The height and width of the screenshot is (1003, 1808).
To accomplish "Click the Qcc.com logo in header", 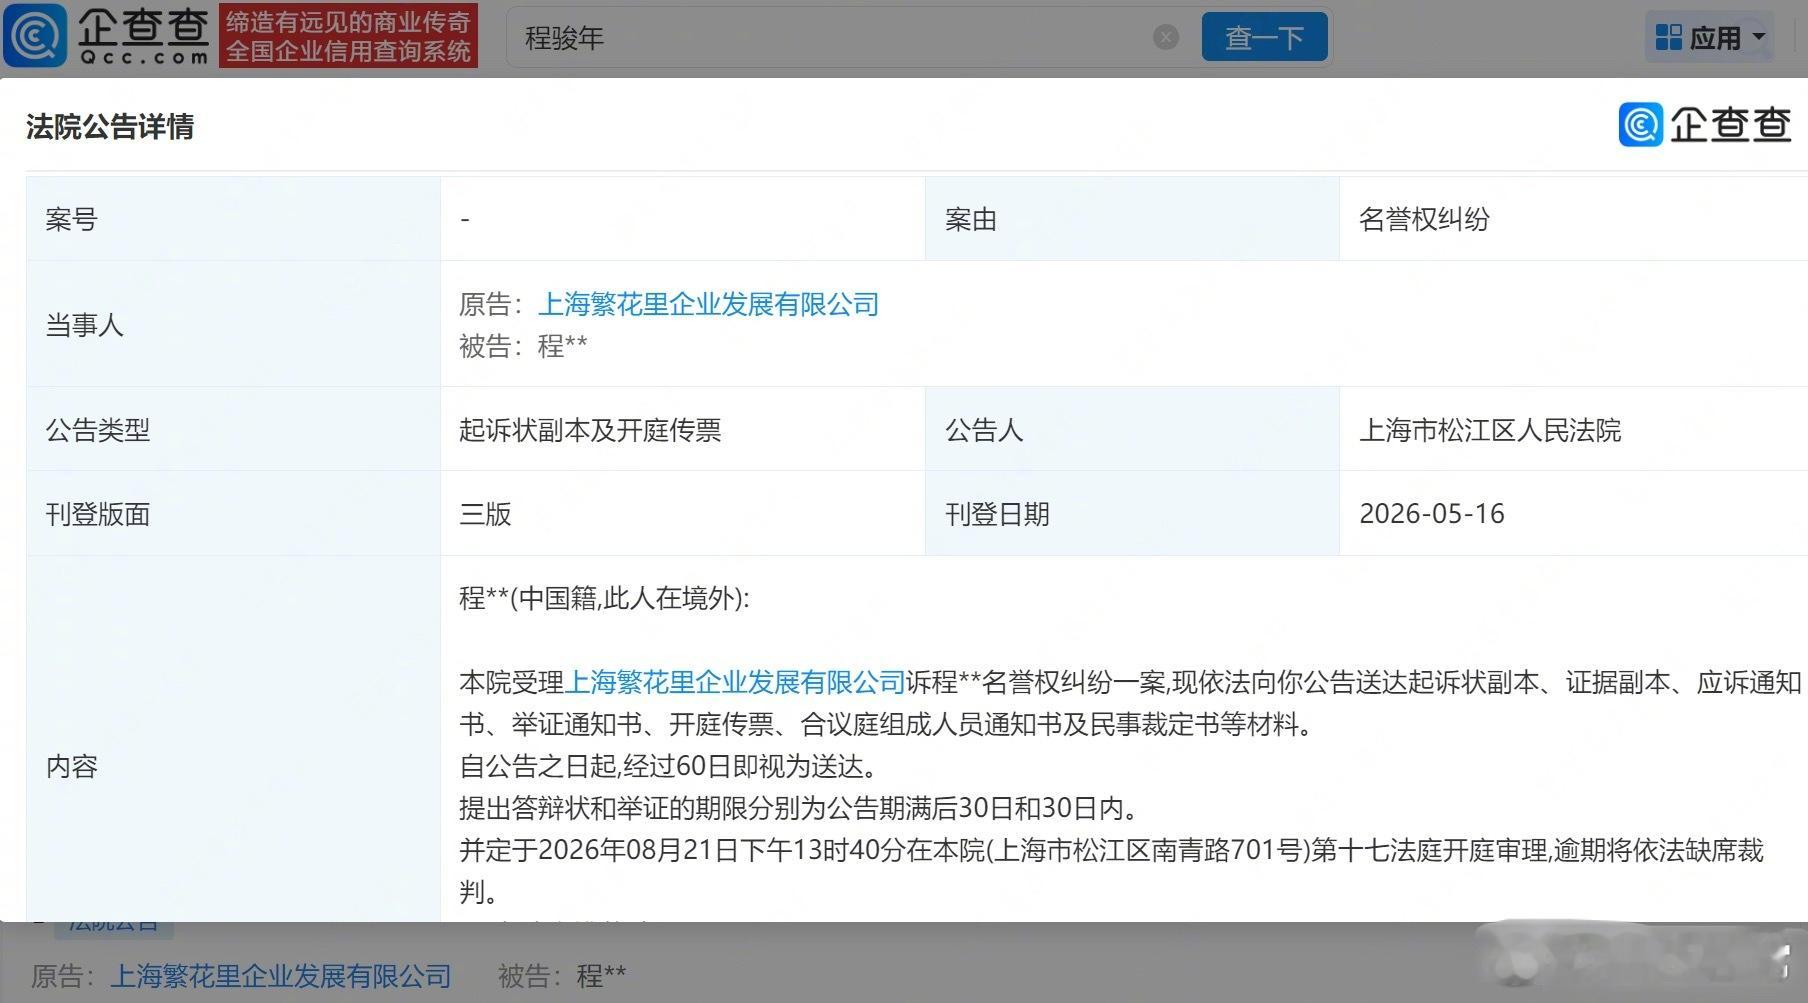I will (x=106, y=36).
